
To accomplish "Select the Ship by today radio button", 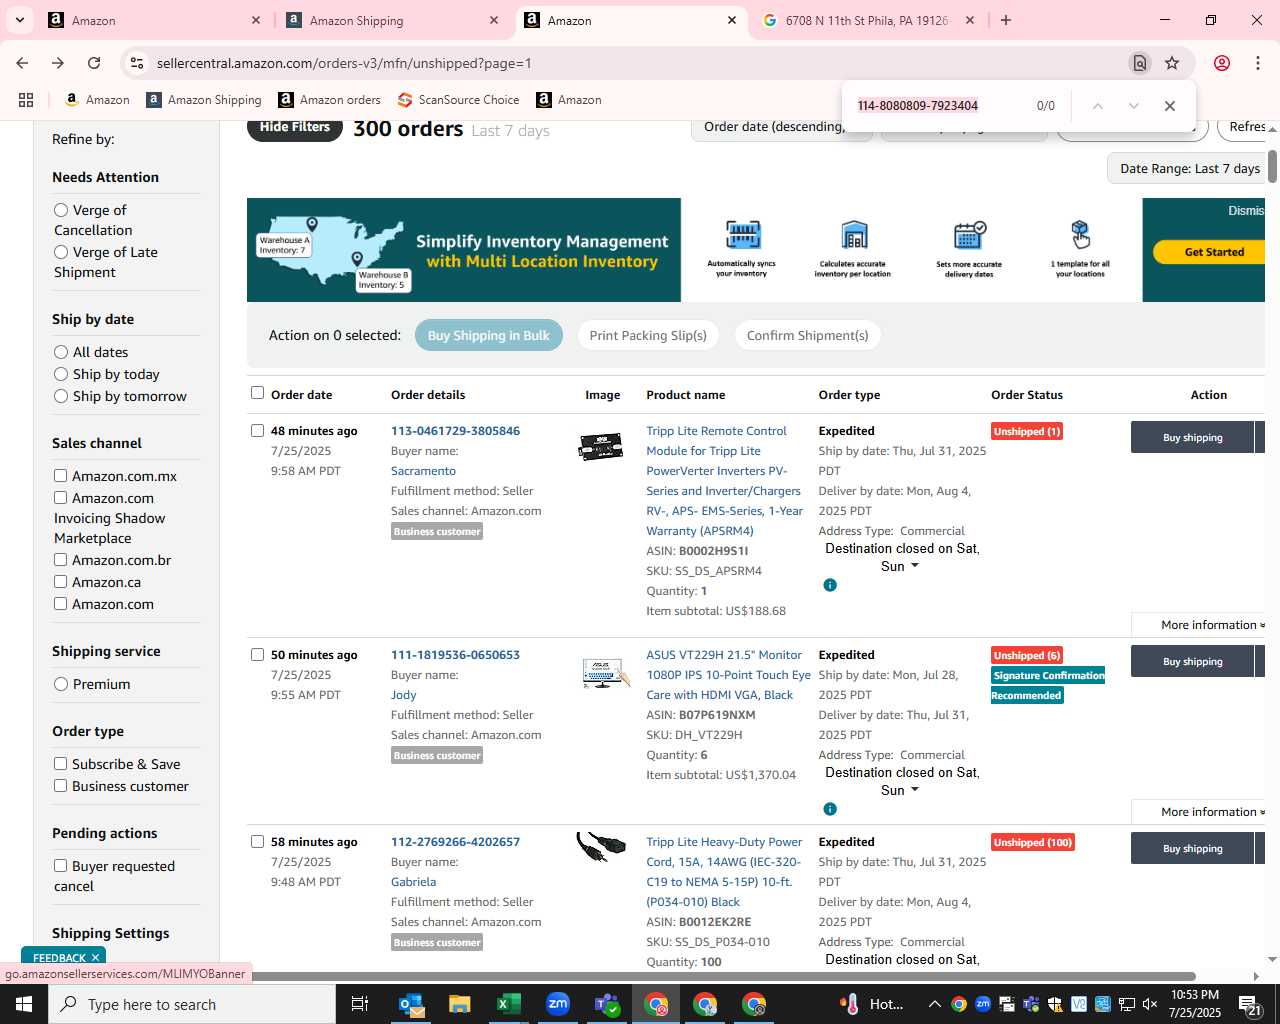I will (61, 374).
